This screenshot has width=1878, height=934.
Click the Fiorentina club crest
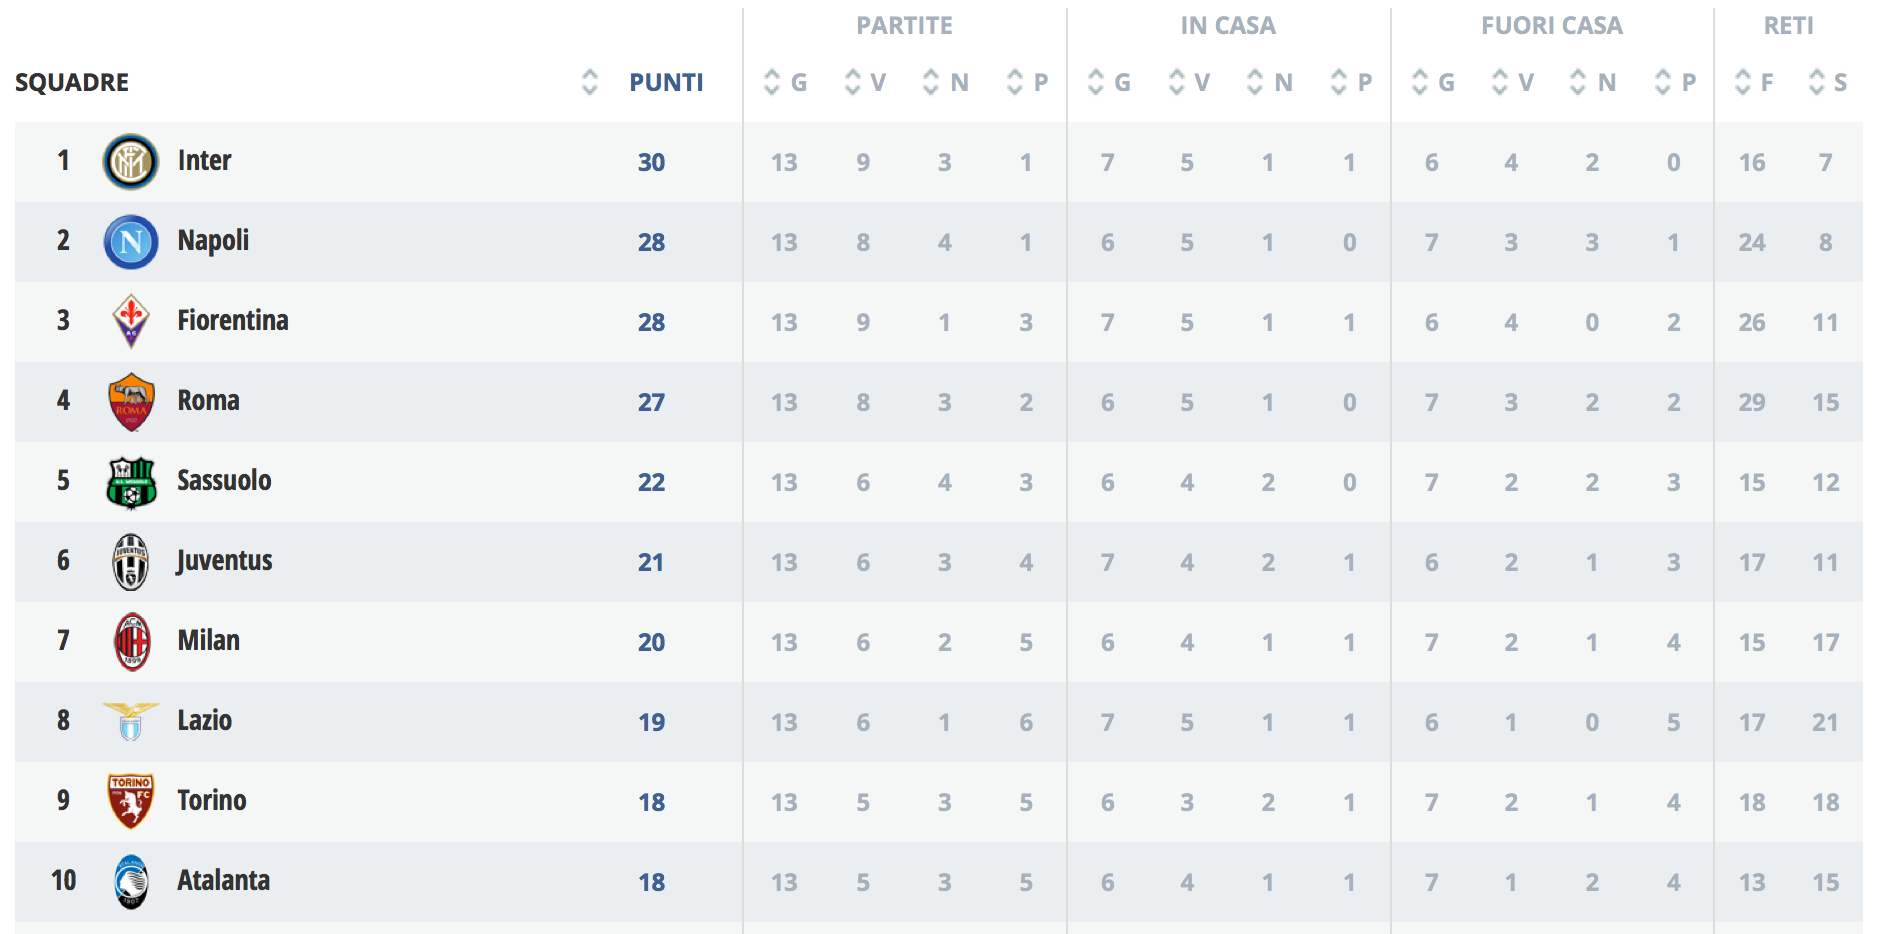[131, 322]
